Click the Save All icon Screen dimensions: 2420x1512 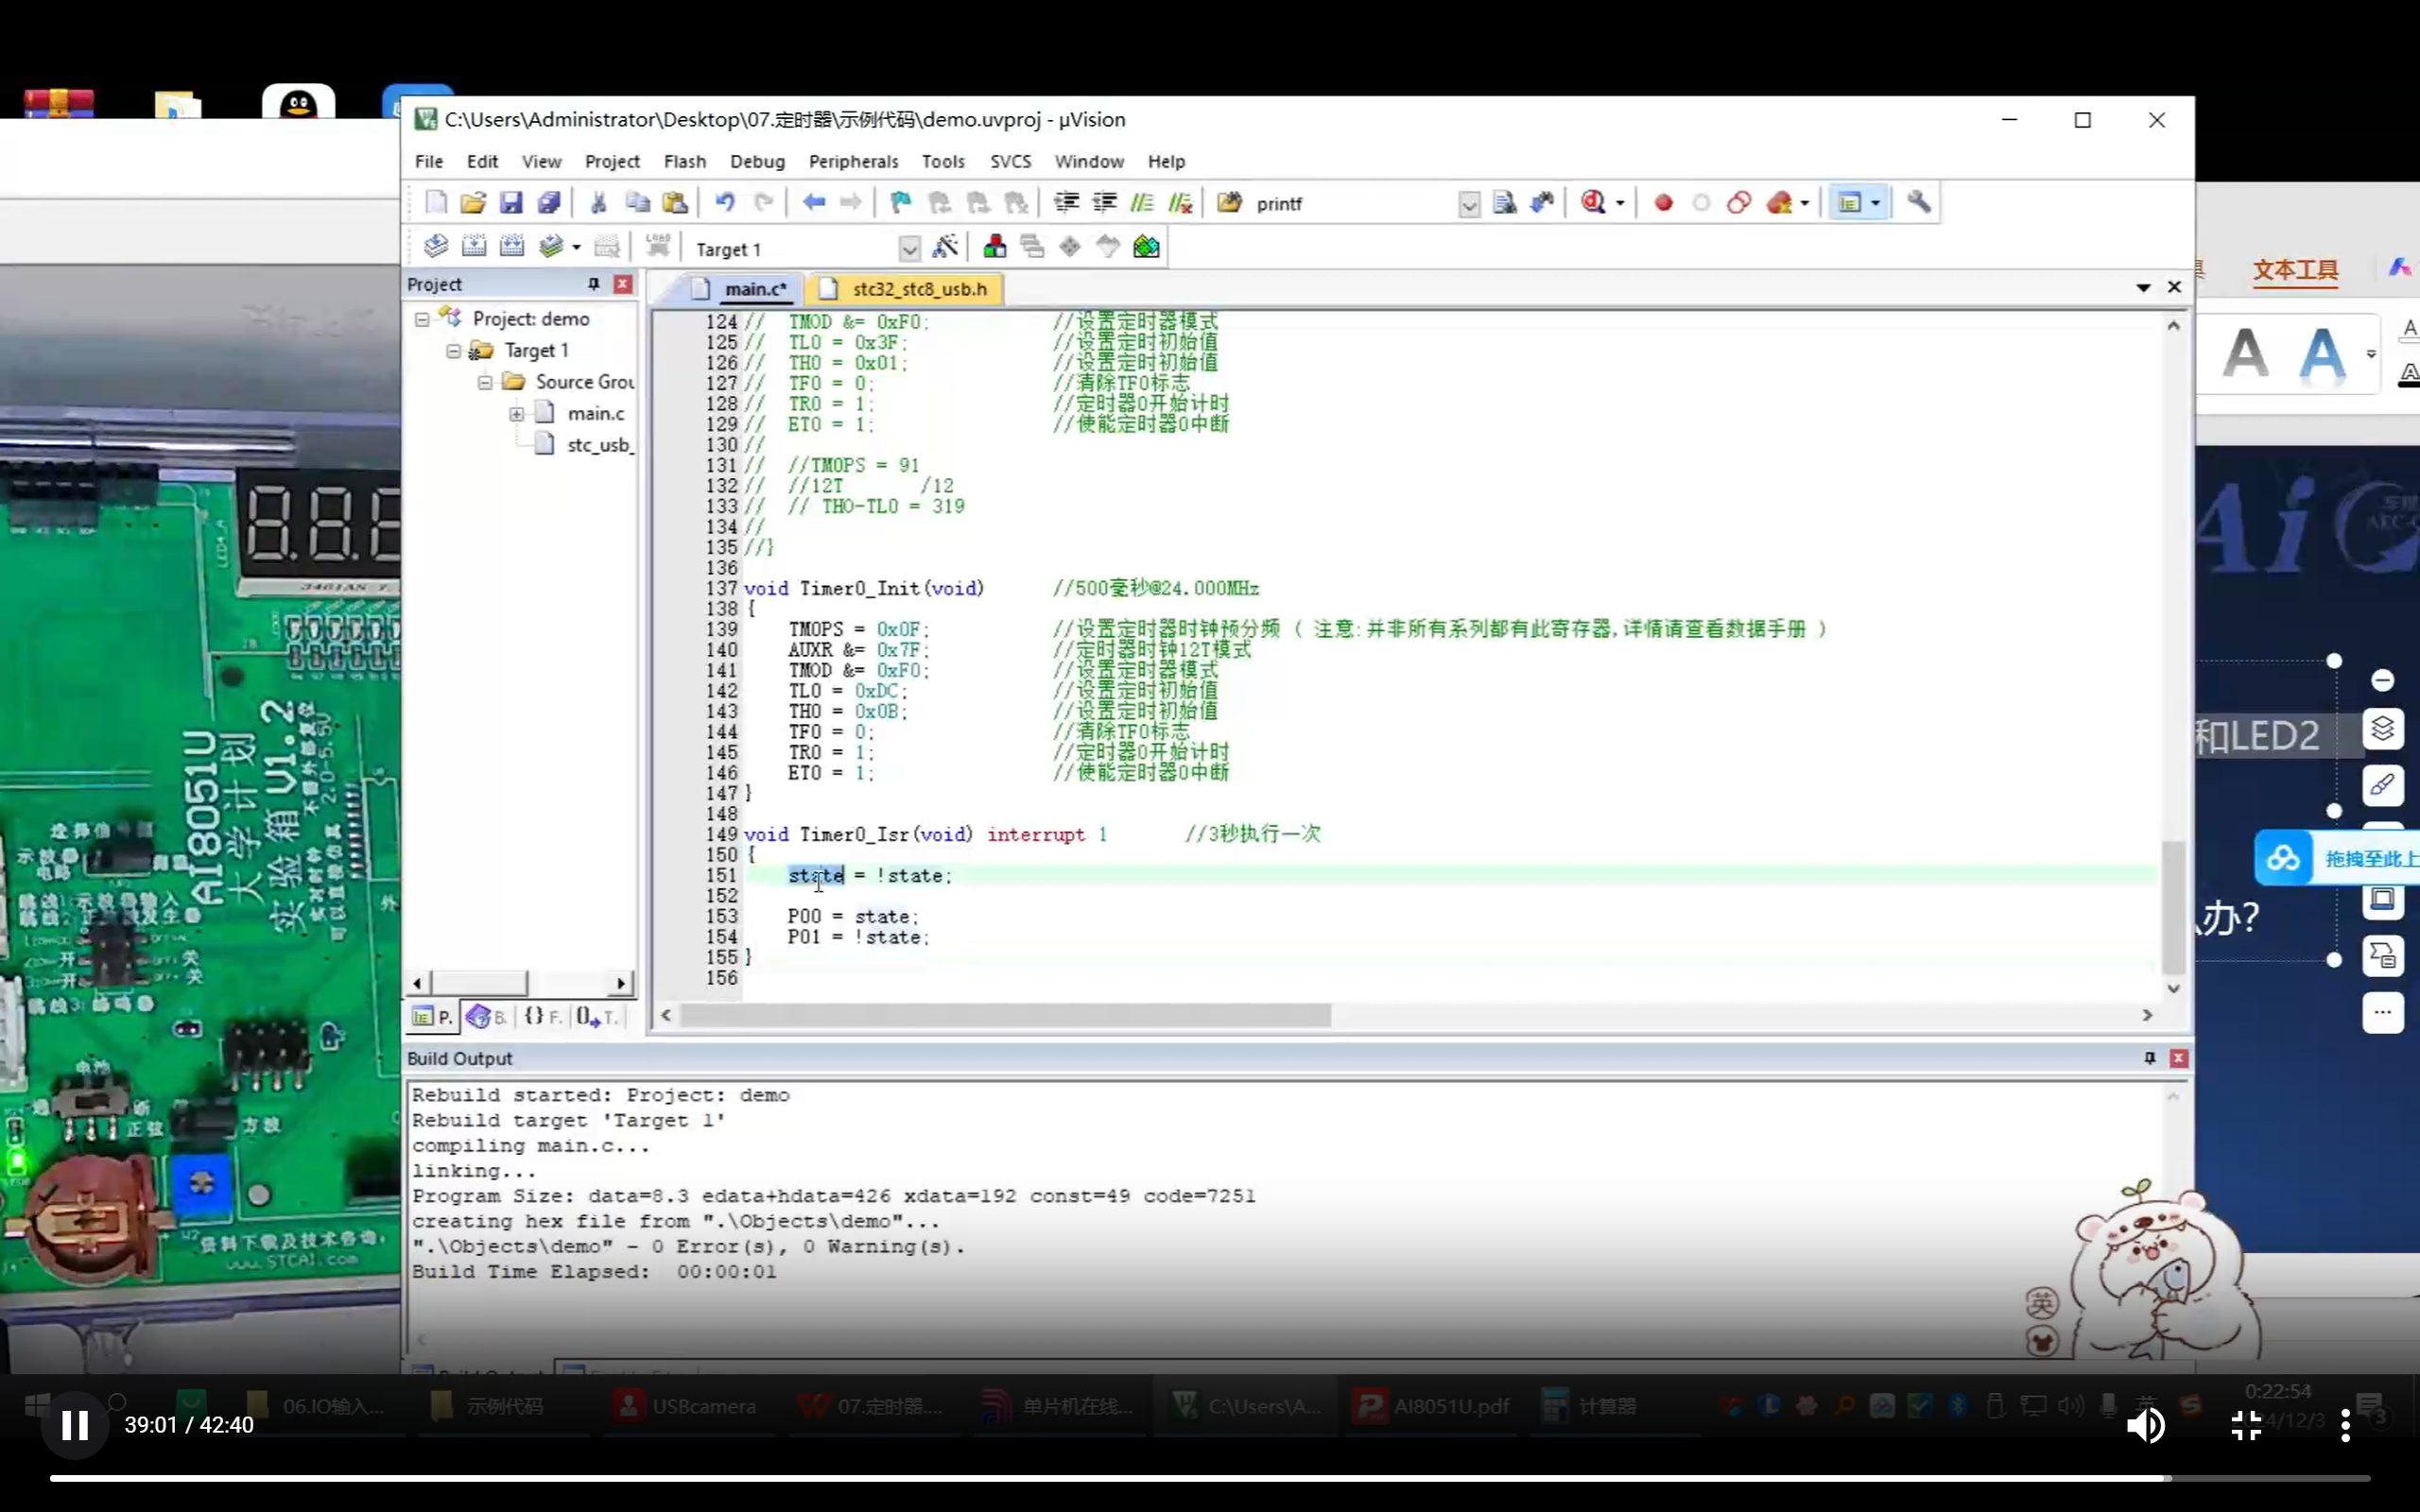click(549, 203)
